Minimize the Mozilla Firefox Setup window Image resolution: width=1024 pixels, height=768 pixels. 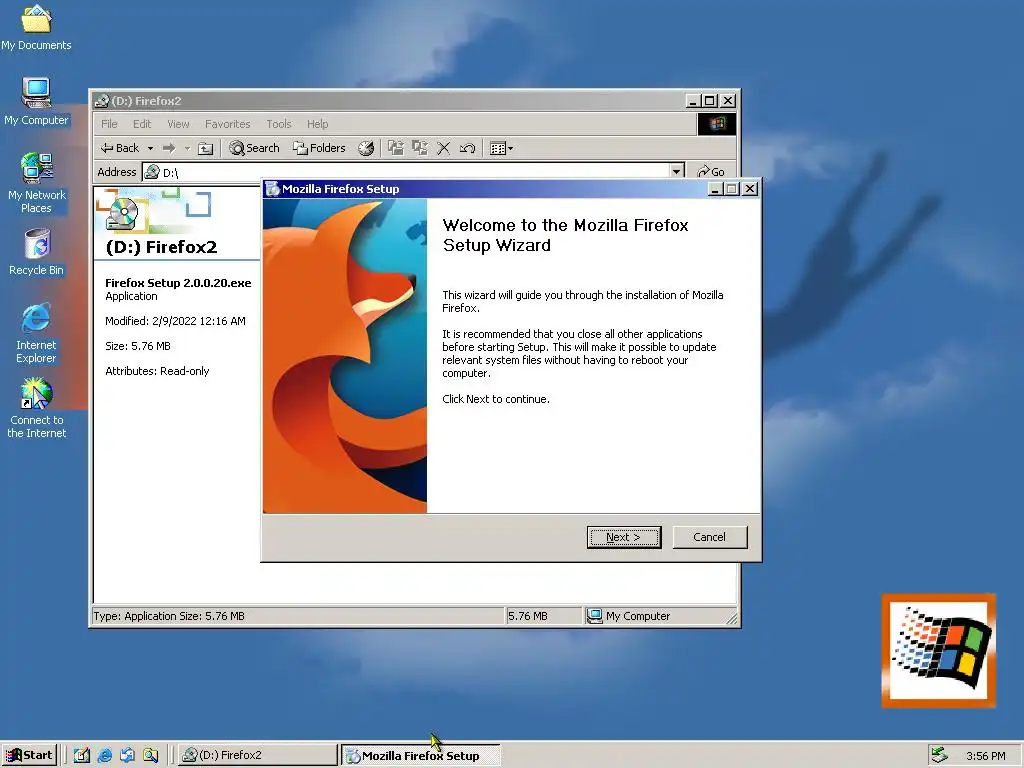715,189
